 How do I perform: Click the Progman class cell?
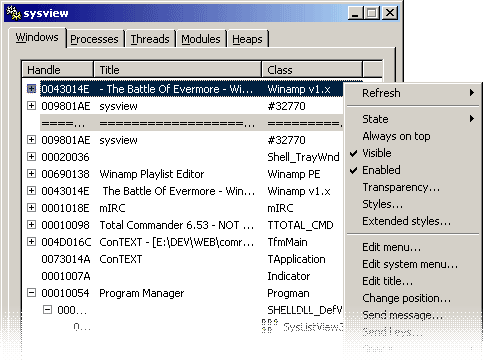(288, 293)
